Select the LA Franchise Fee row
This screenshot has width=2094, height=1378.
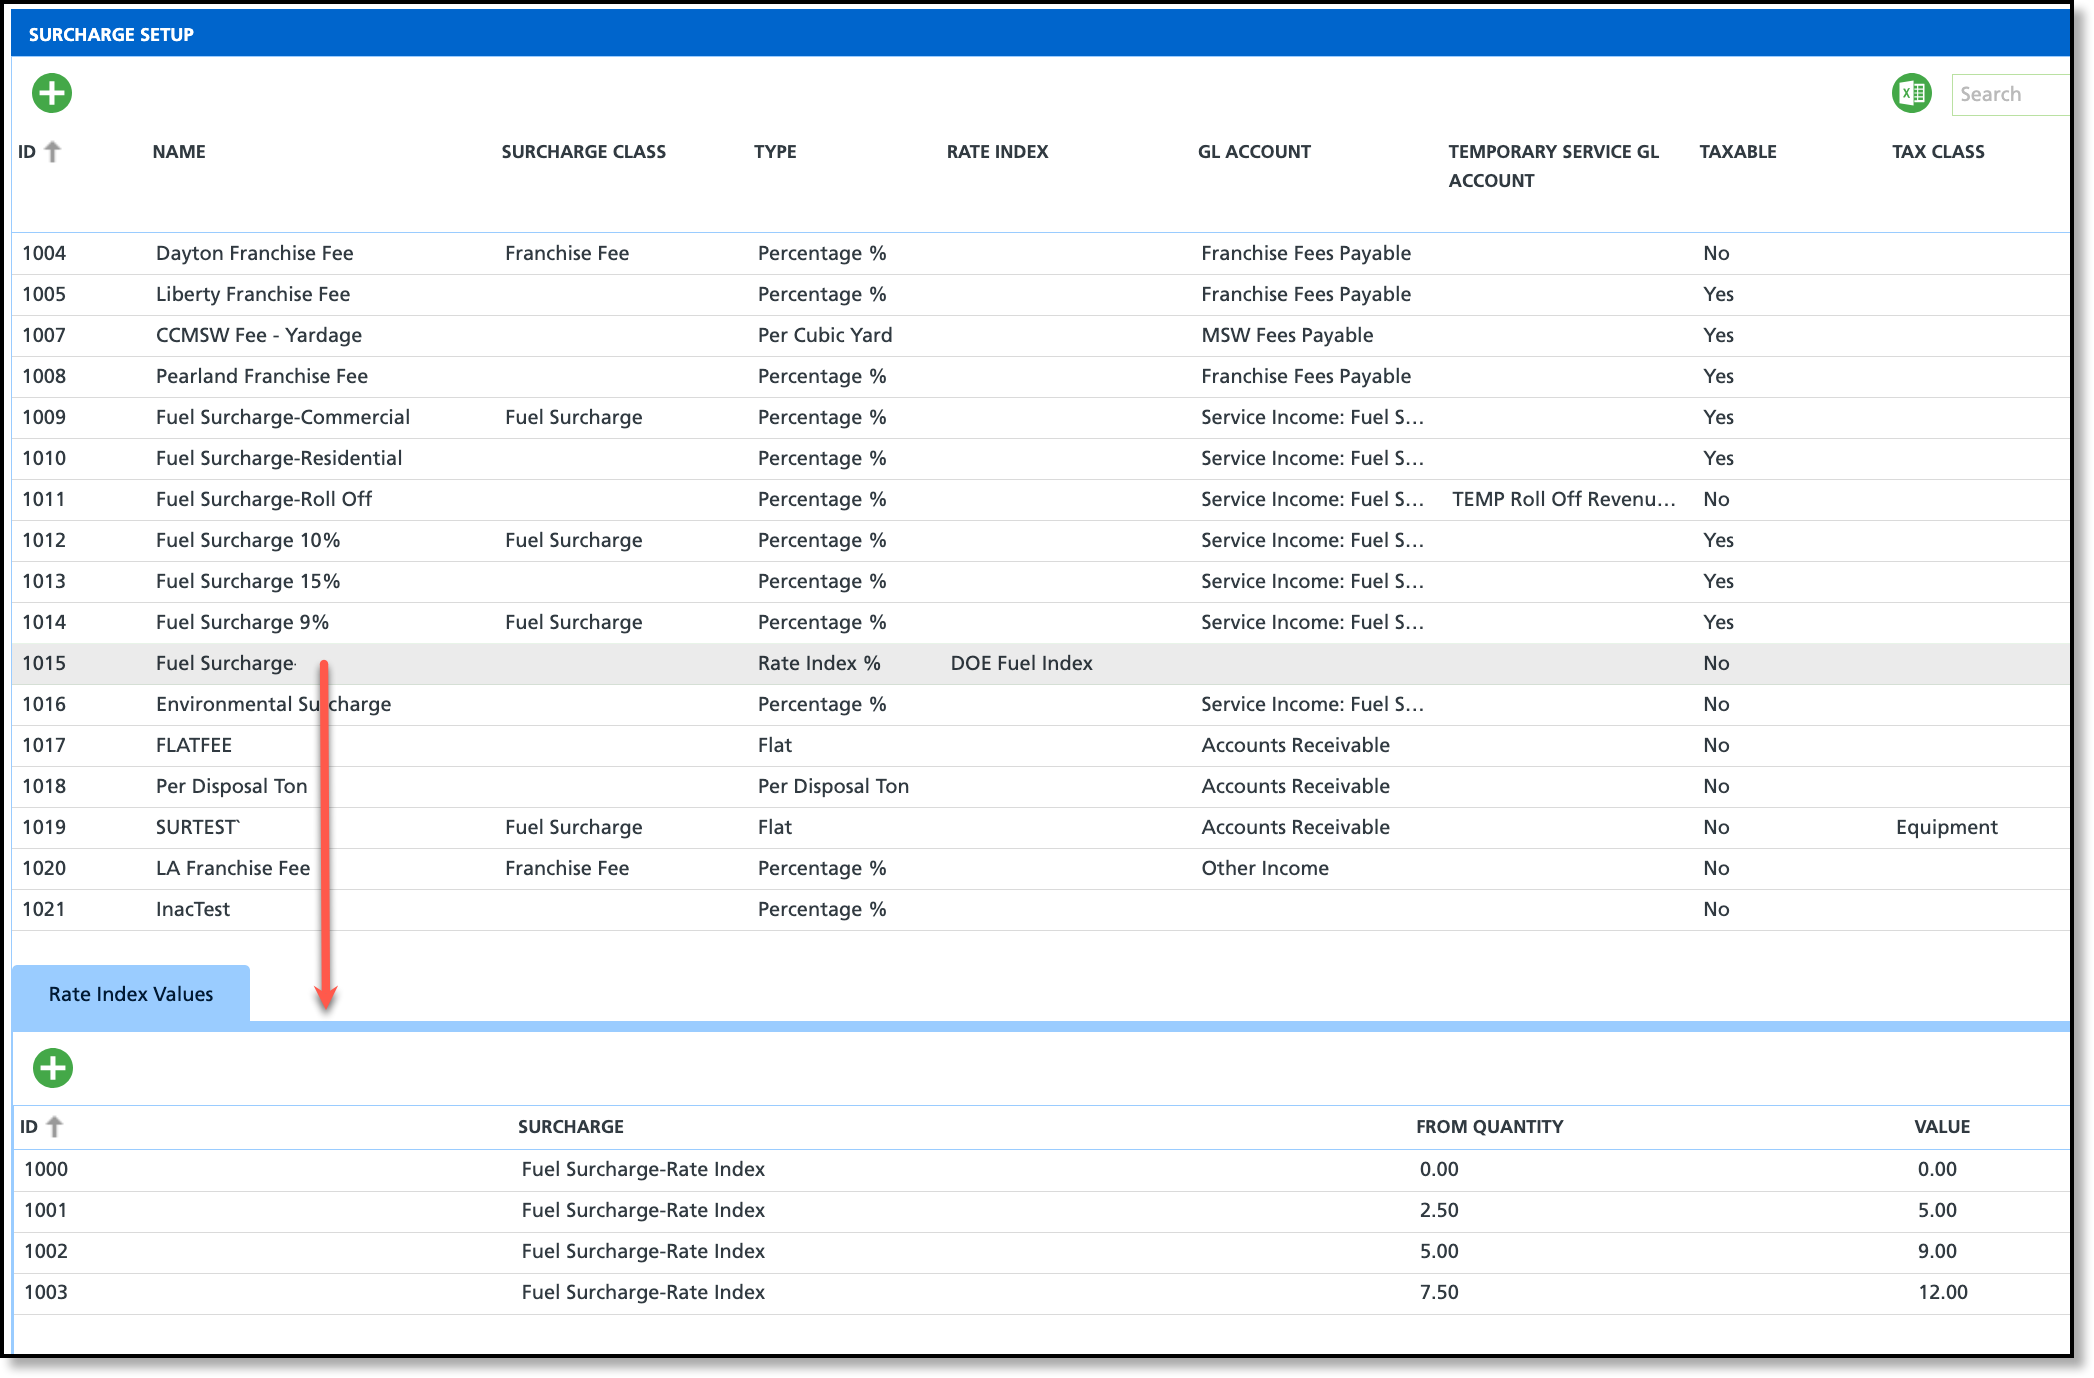[232, 868]
